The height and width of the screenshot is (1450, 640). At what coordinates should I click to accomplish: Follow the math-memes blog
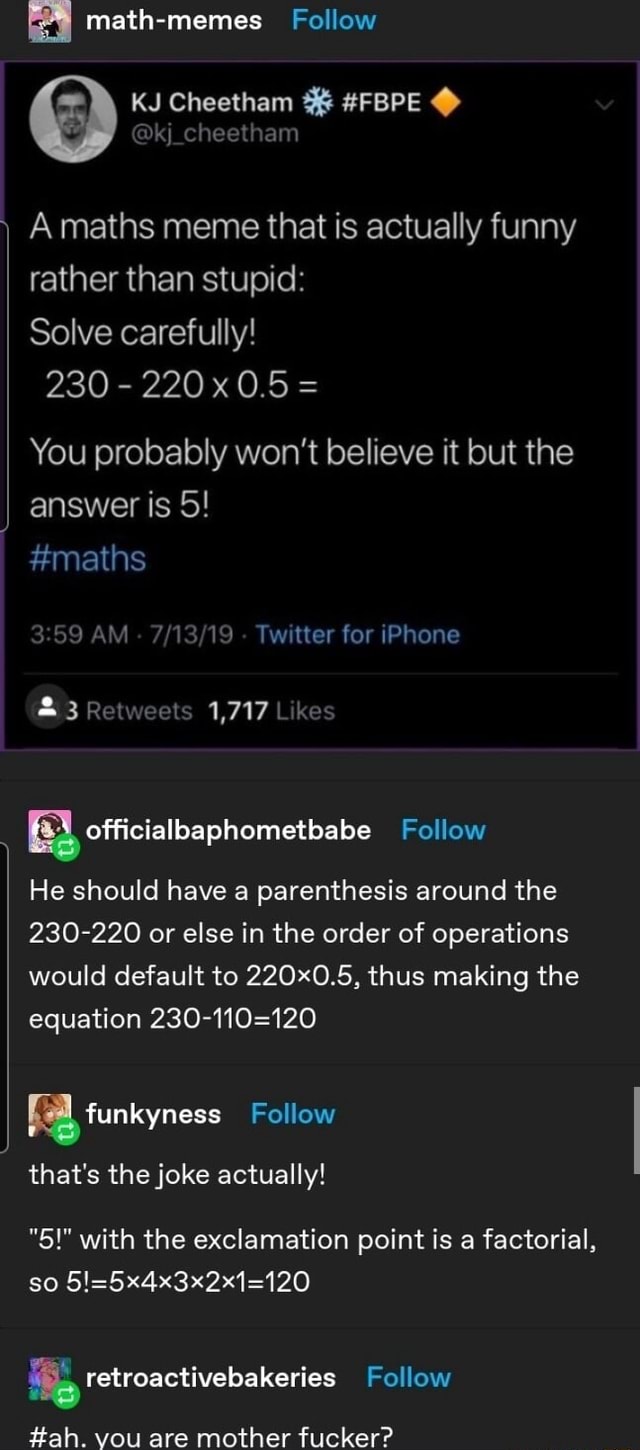click(333, 19)
